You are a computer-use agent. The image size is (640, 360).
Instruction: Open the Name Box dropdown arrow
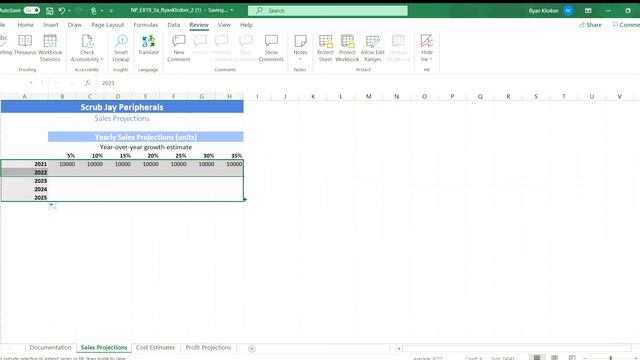[x=31, y=83]
